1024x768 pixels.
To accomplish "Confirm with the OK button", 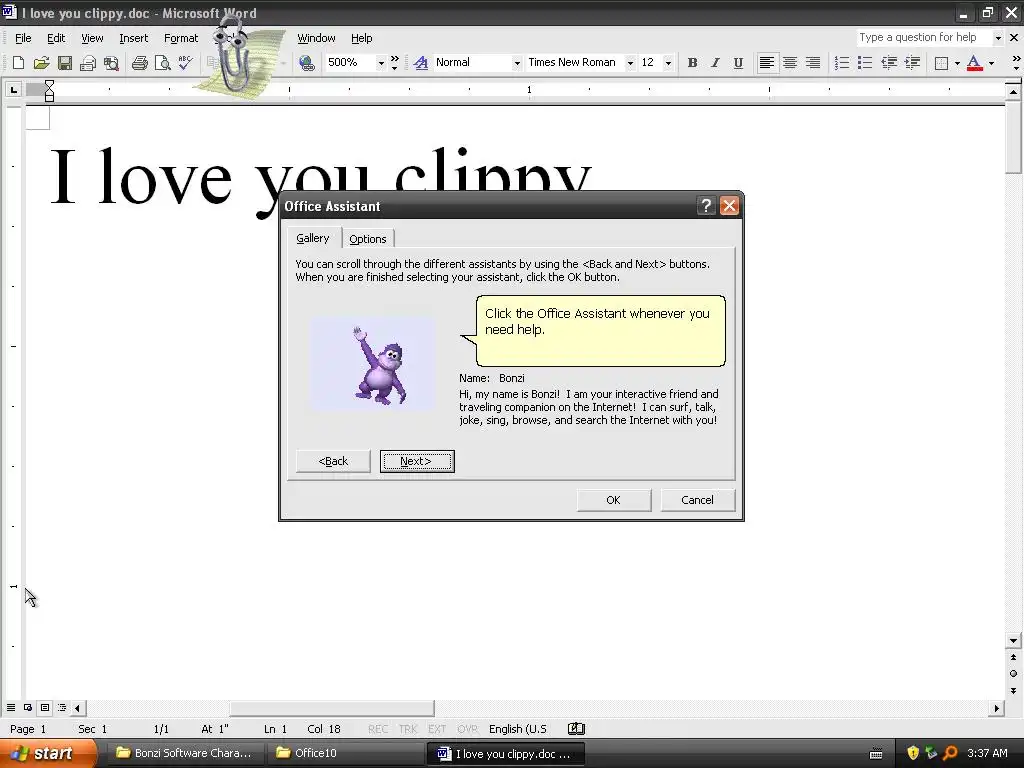I will [613, 500].
